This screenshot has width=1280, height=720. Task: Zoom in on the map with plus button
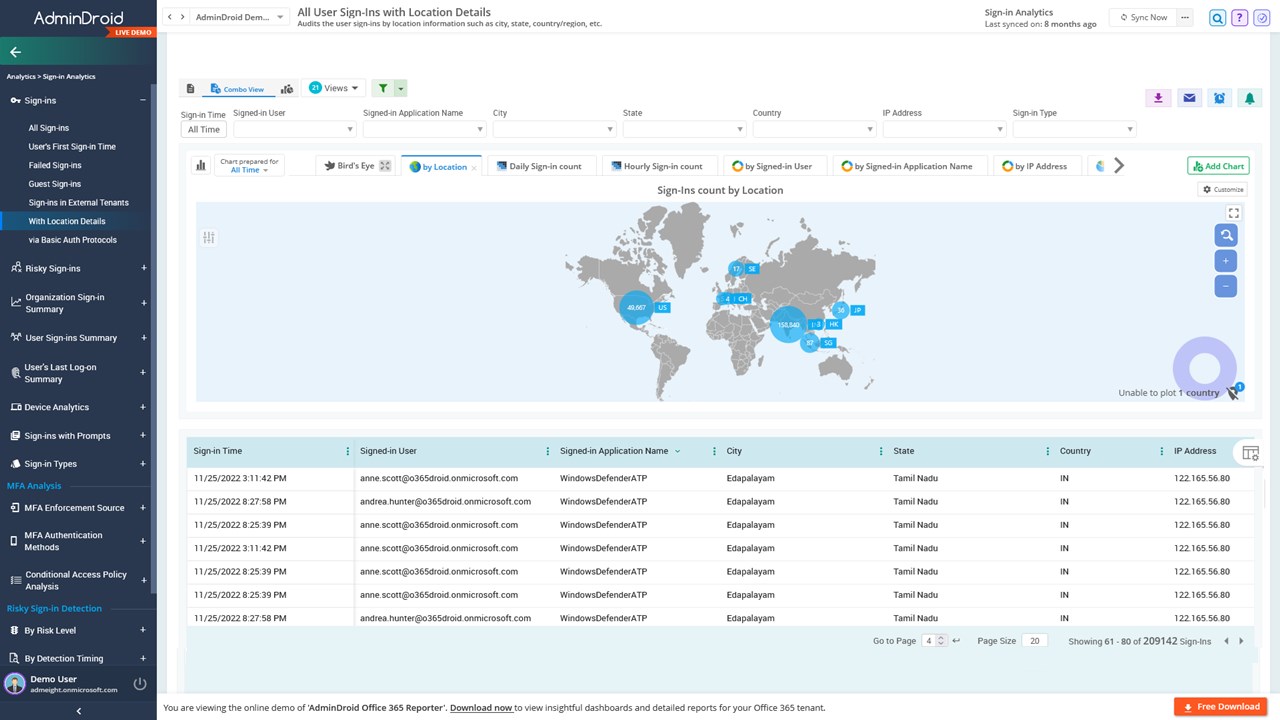[x=1226, y=261]
